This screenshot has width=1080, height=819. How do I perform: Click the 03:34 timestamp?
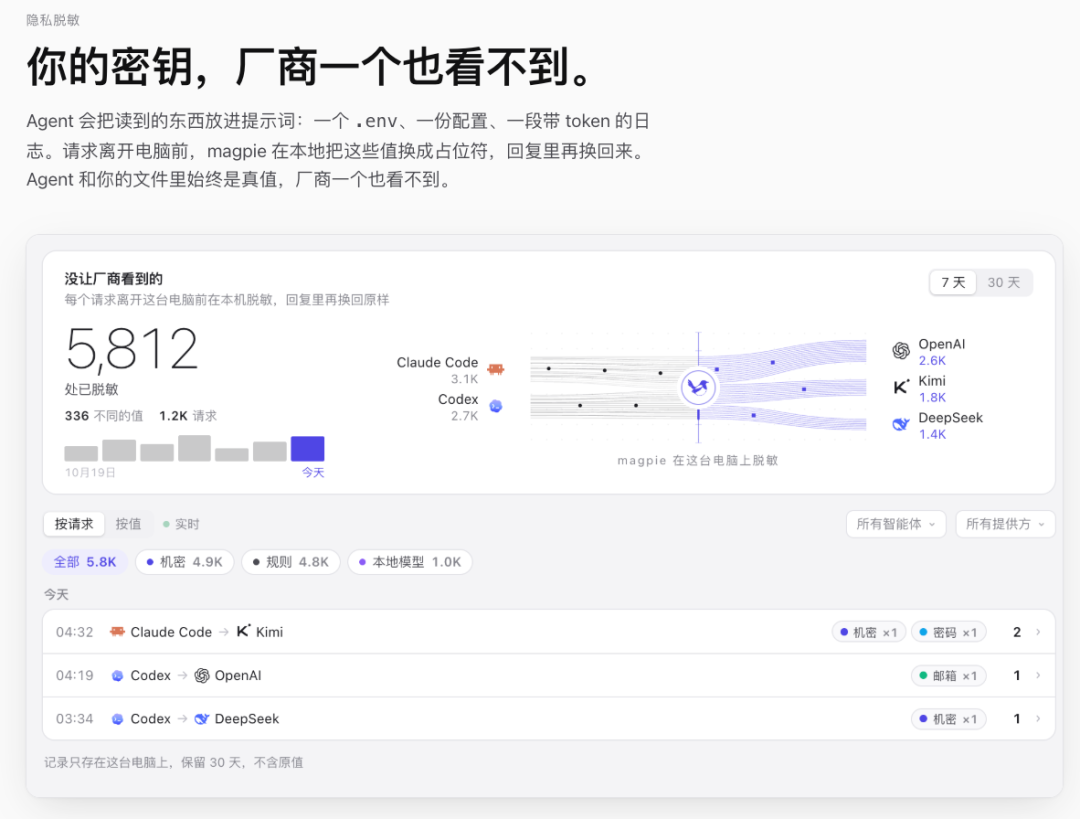click(74, 719)
